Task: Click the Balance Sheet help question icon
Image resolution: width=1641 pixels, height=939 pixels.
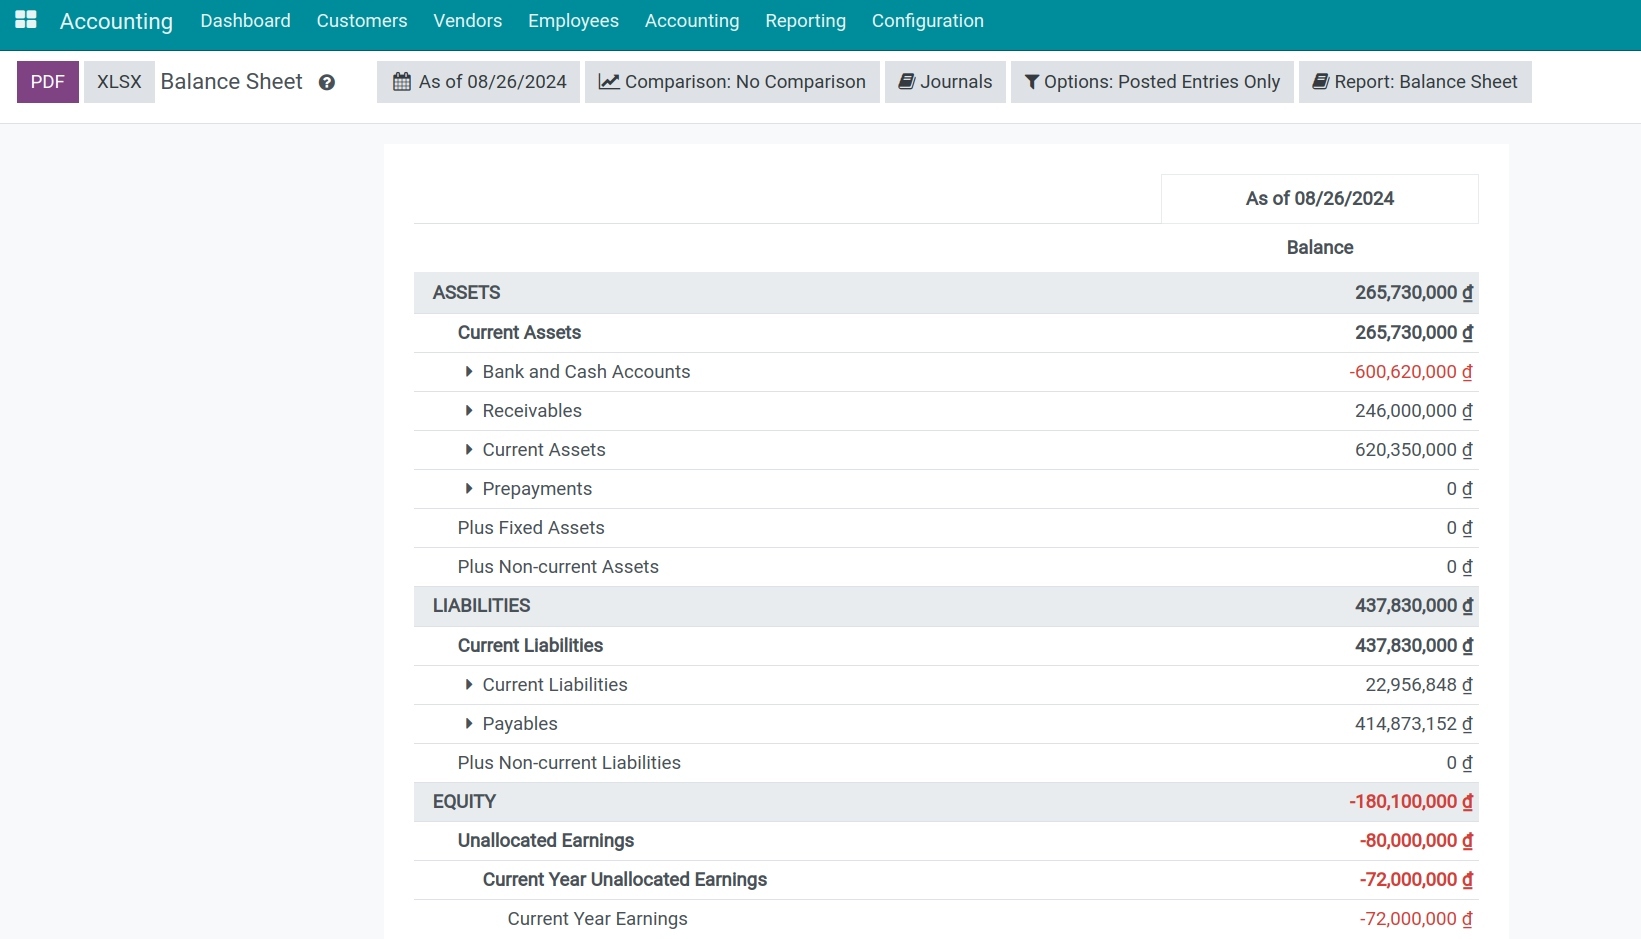Action: point(326,83)
